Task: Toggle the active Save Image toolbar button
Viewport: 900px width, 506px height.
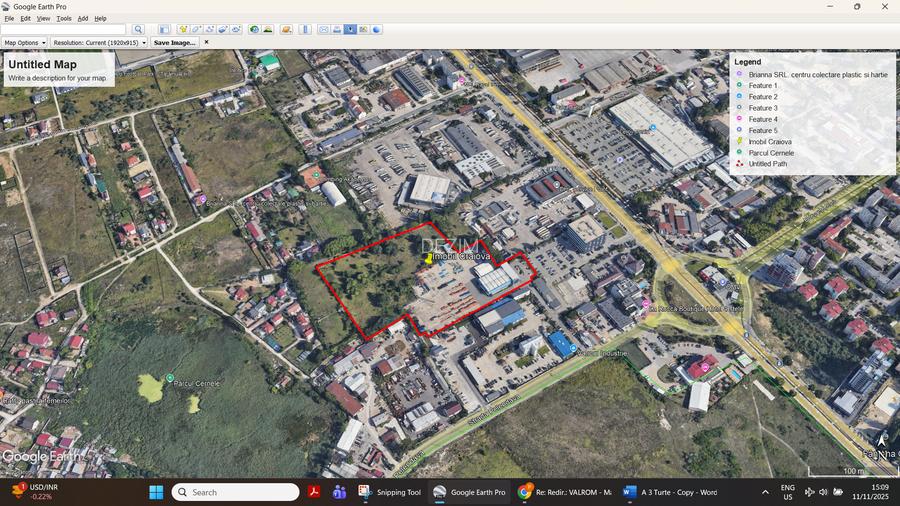Action: (x=350, y=30)
